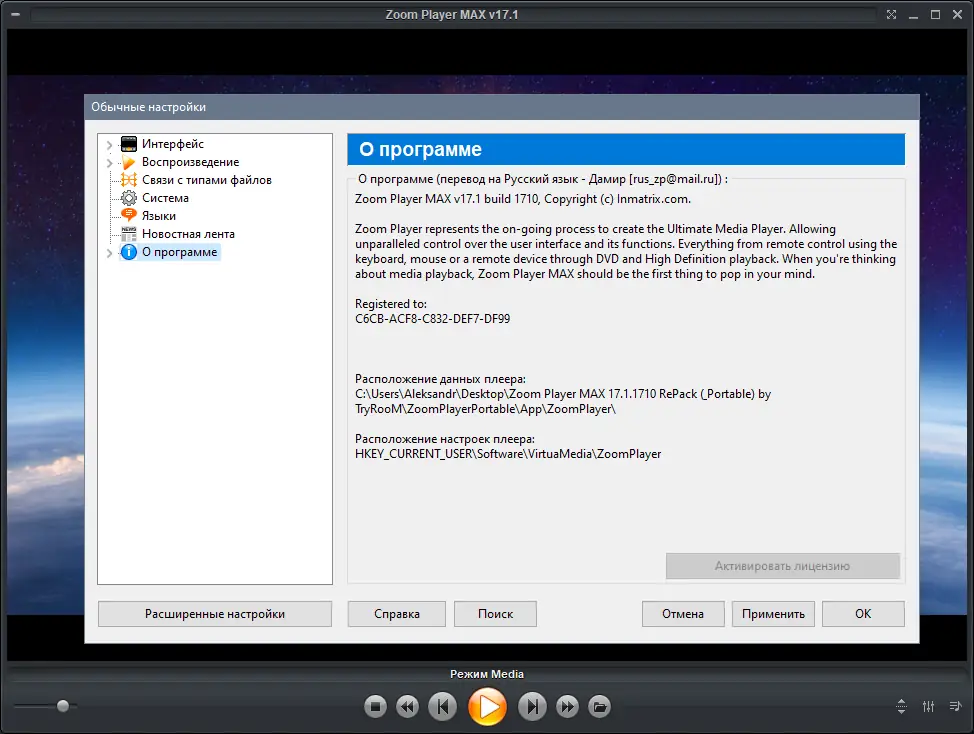974x734 pixels.
Task: Open file with the folder icon
Action: coord(599,707)
